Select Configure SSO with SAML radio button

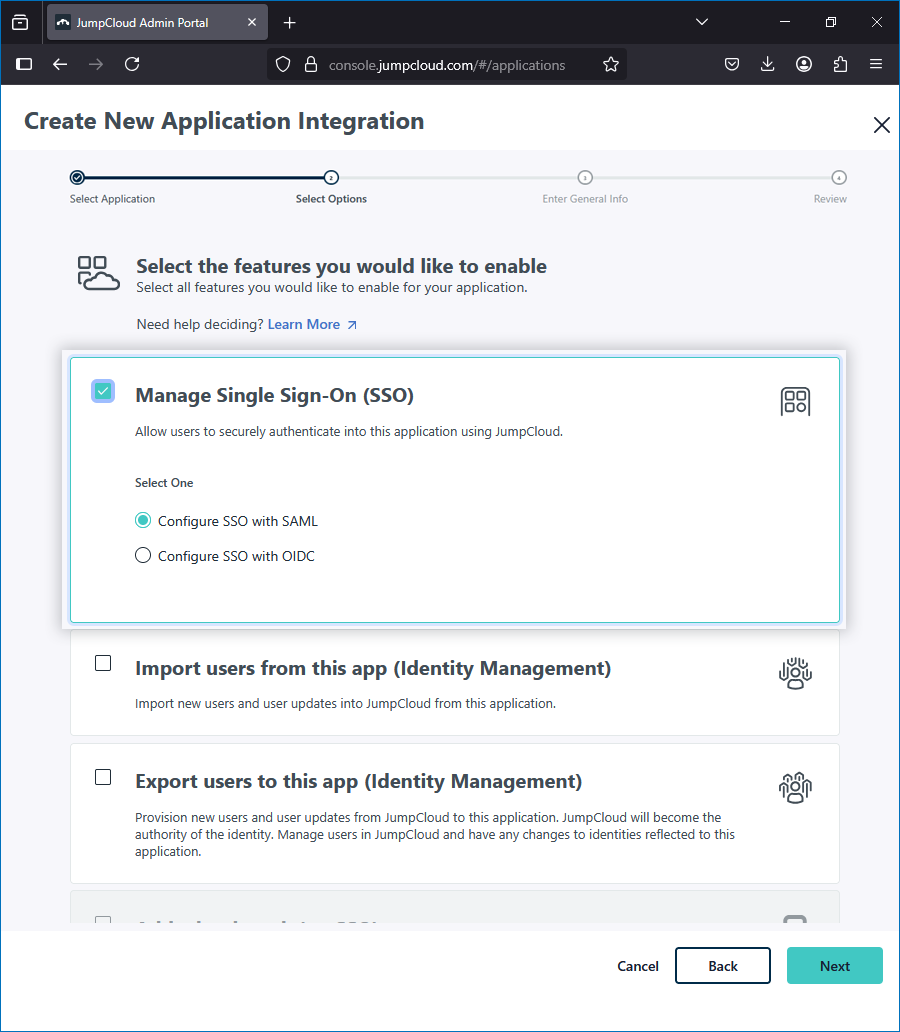143,521
